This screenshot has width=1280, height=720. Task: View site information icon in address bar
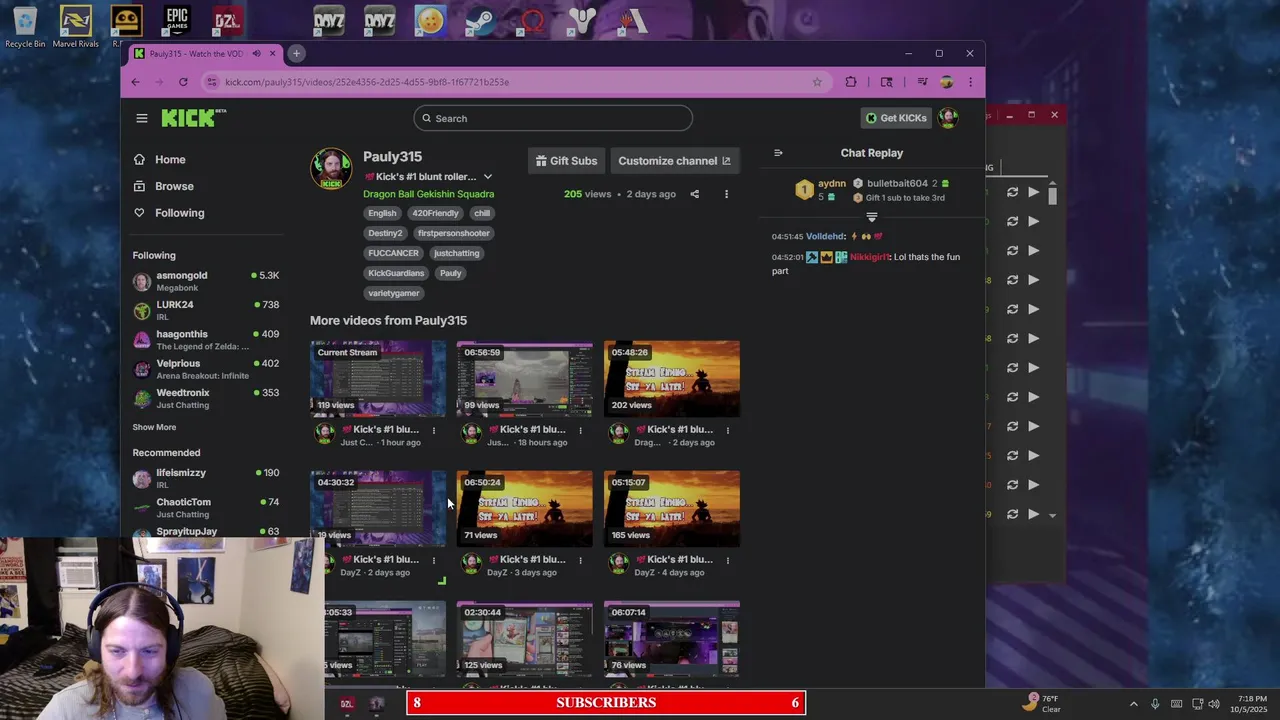pos(211,82)
